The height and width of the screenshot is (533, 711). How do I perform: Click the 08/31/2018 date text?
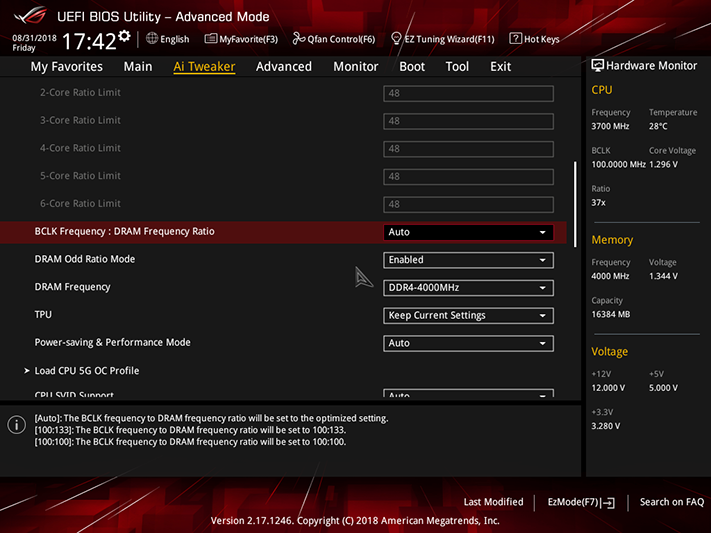click(34, 38)
